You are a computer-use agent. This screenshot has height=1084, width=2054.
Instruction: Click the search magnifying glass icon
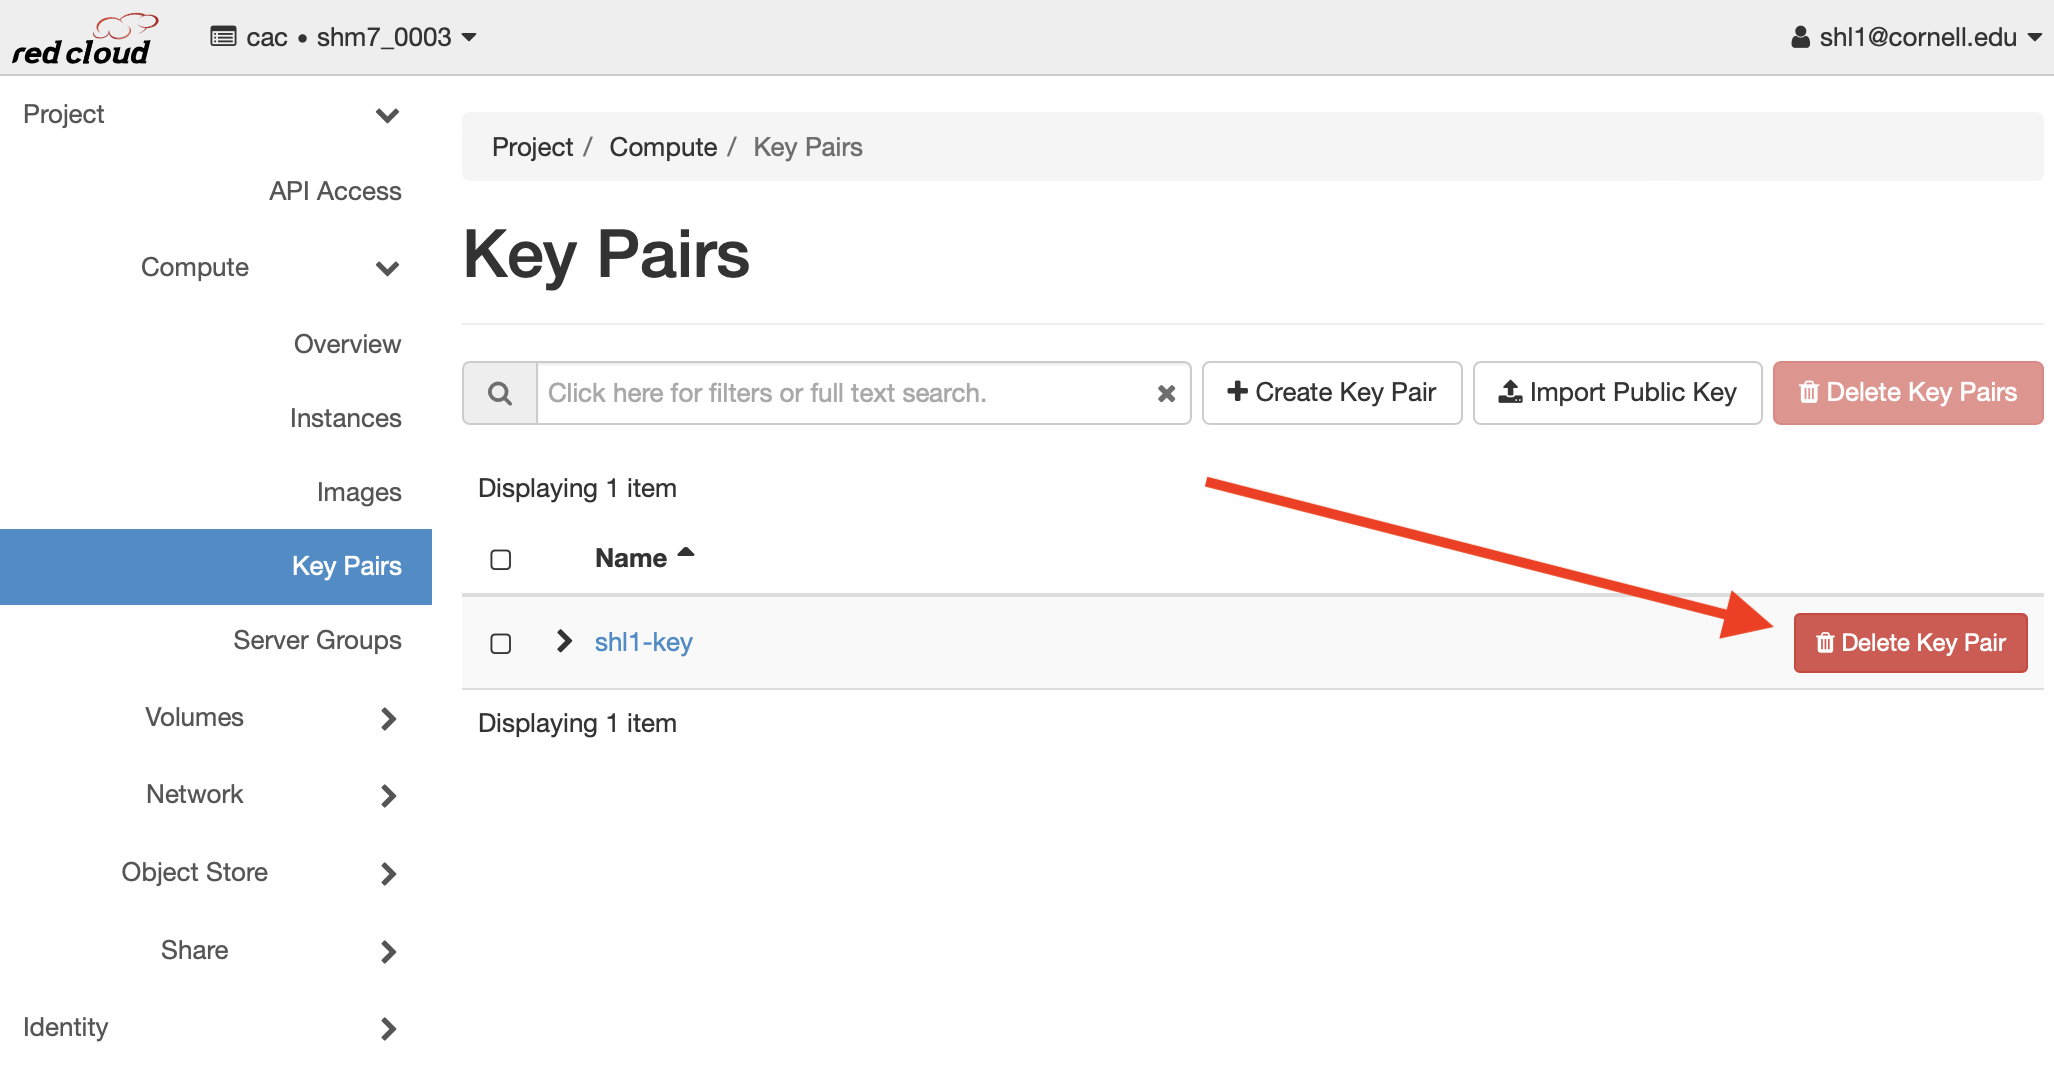500,393
